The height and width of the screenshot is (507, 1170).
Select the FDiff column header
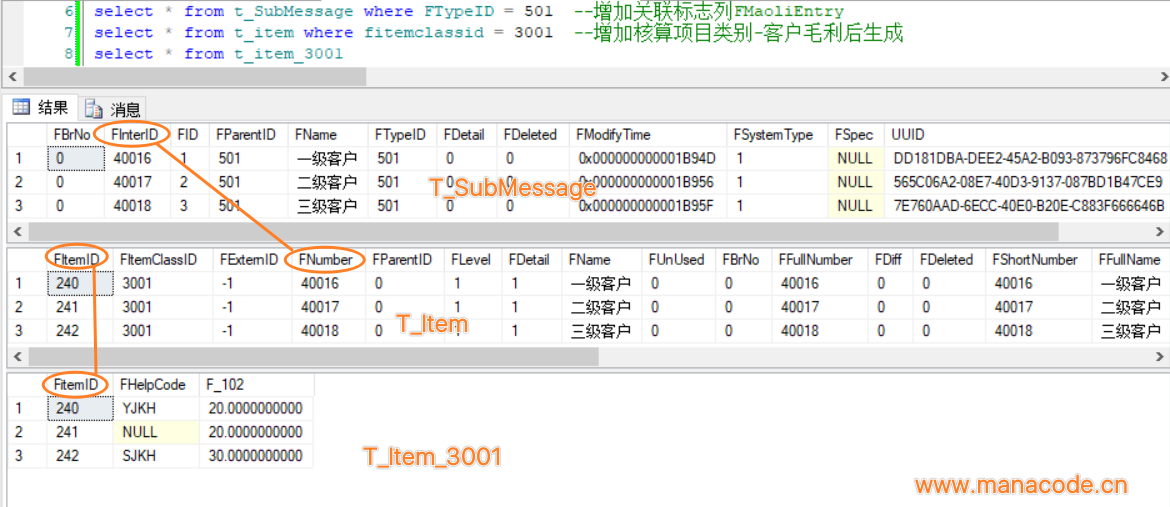[888, 259]
